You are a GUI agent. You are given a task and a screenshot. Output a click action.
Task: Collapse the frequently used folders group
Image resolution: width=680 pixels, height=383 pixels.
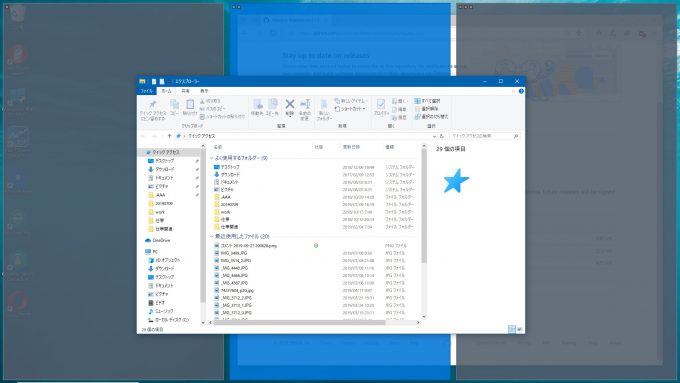tap(212, 158)
